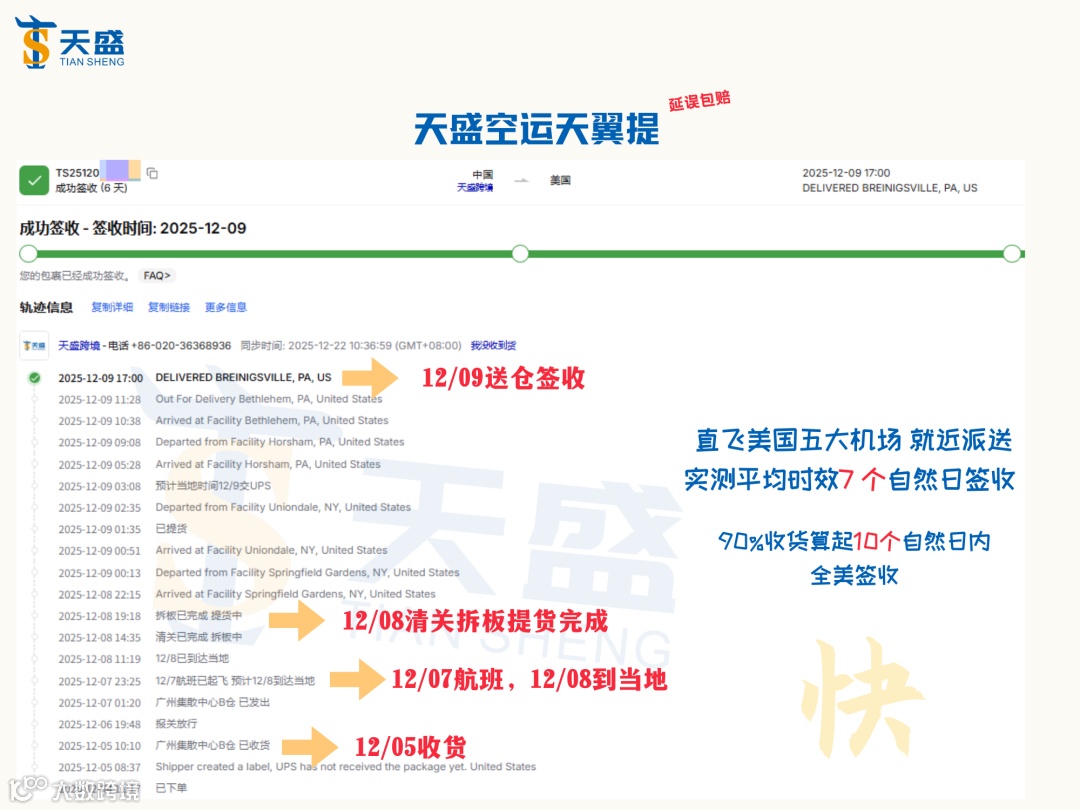Click the 复制详细 link
This screenshot has width=1080, height=810.
[112, 307]
